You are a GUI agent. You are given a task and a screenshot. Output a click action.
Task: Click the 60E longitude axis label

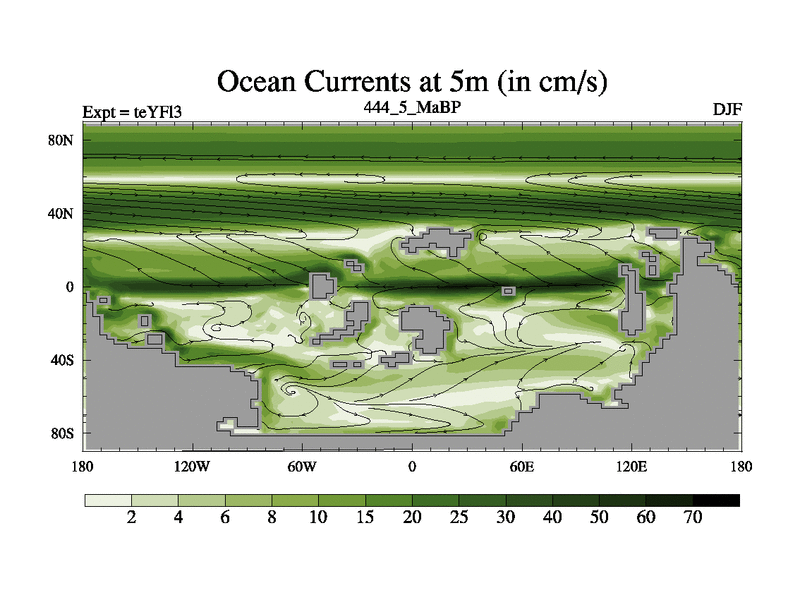(x=521, y=466)
